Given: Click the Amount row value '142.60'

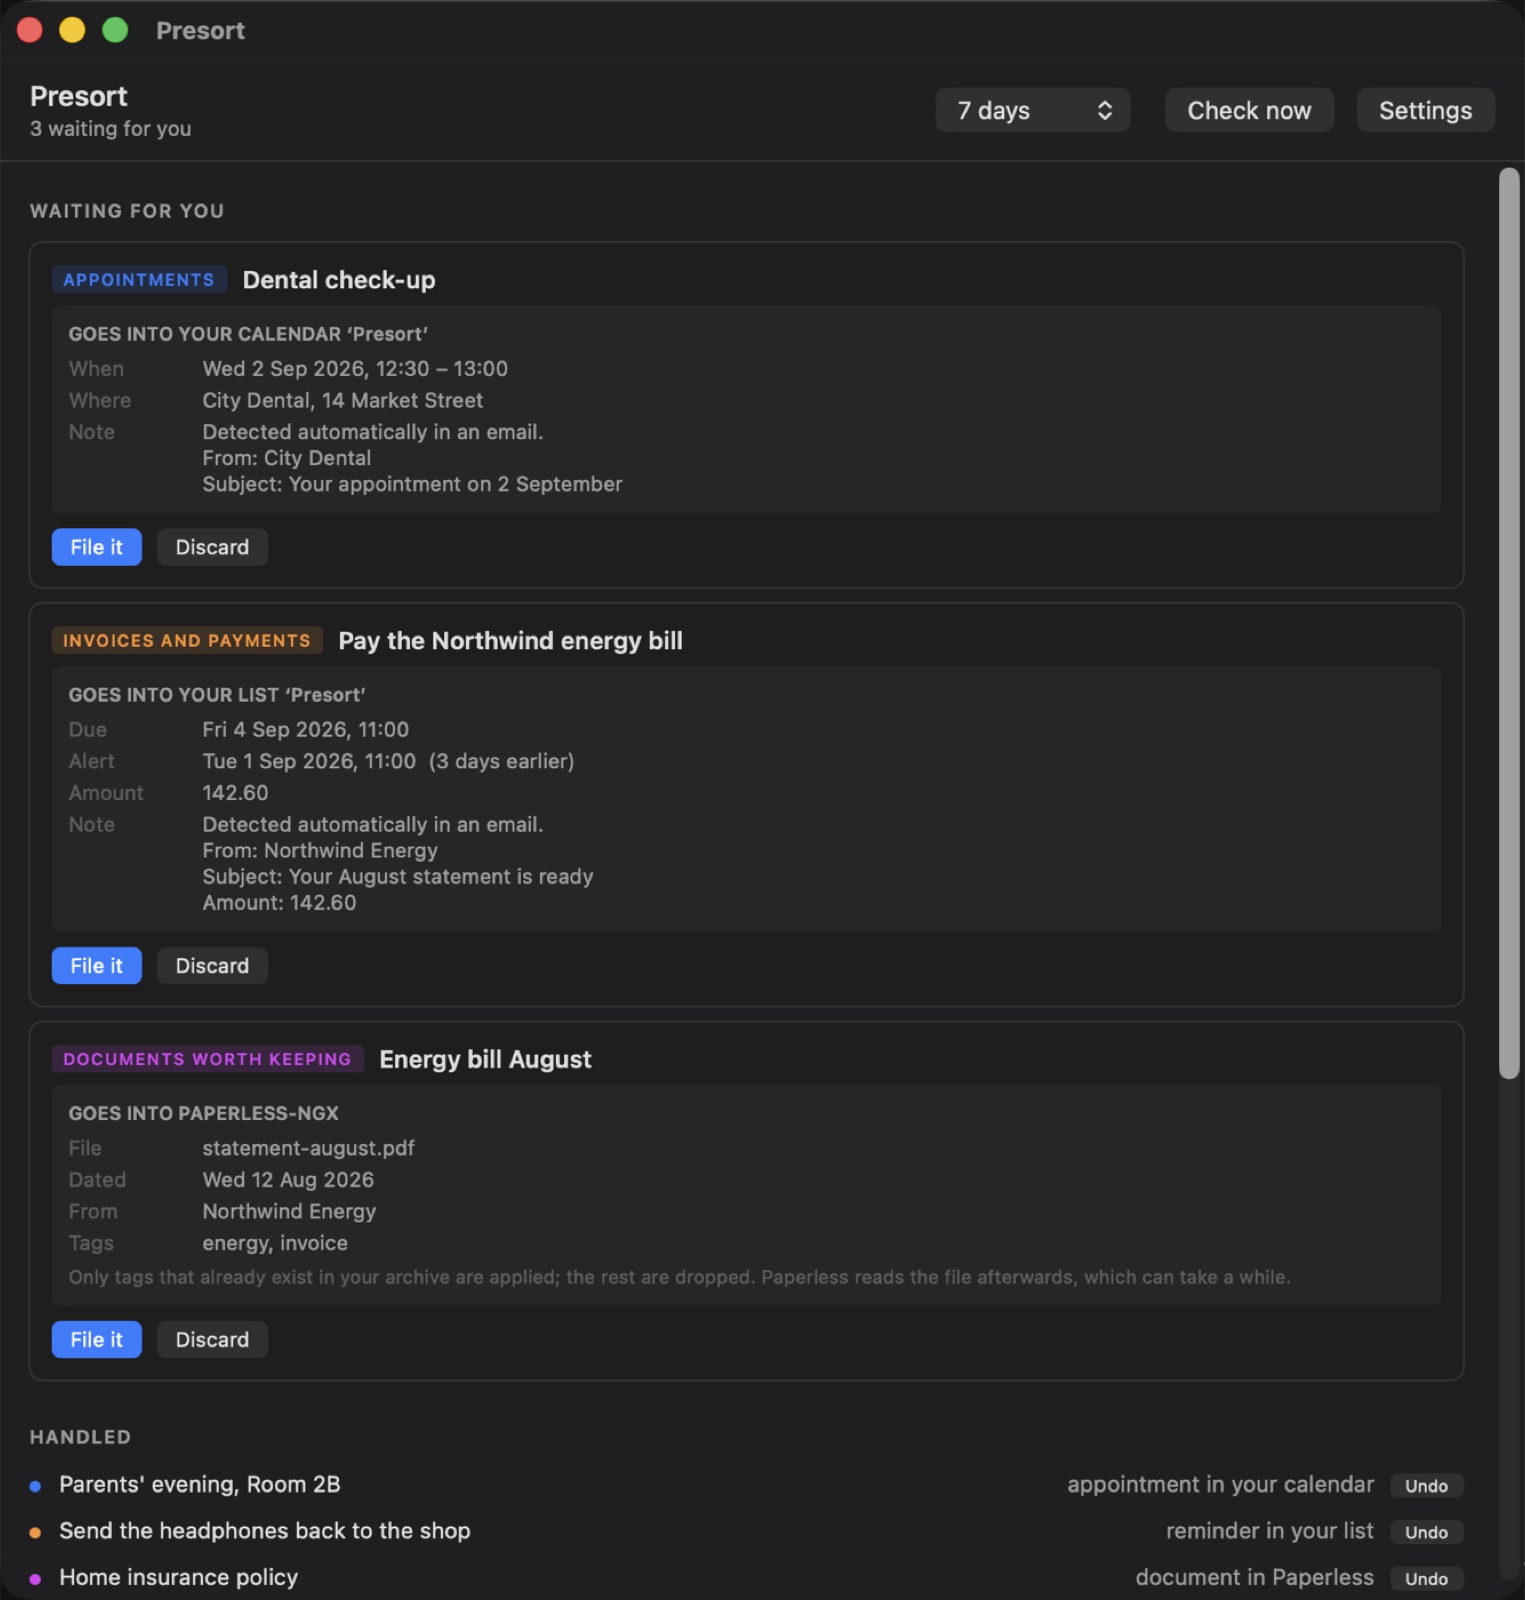Looking at the screenshot, I should coord(236,793).
